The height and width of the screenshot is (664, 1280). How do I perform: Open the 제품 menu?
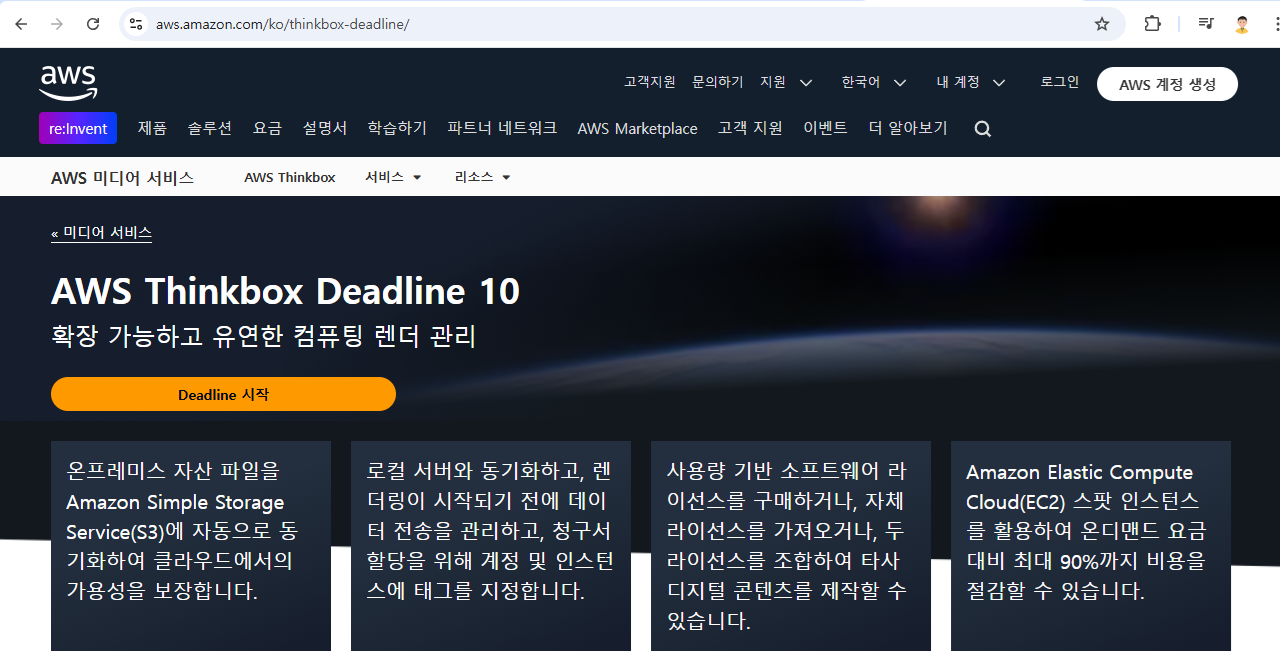click(152, 128)
